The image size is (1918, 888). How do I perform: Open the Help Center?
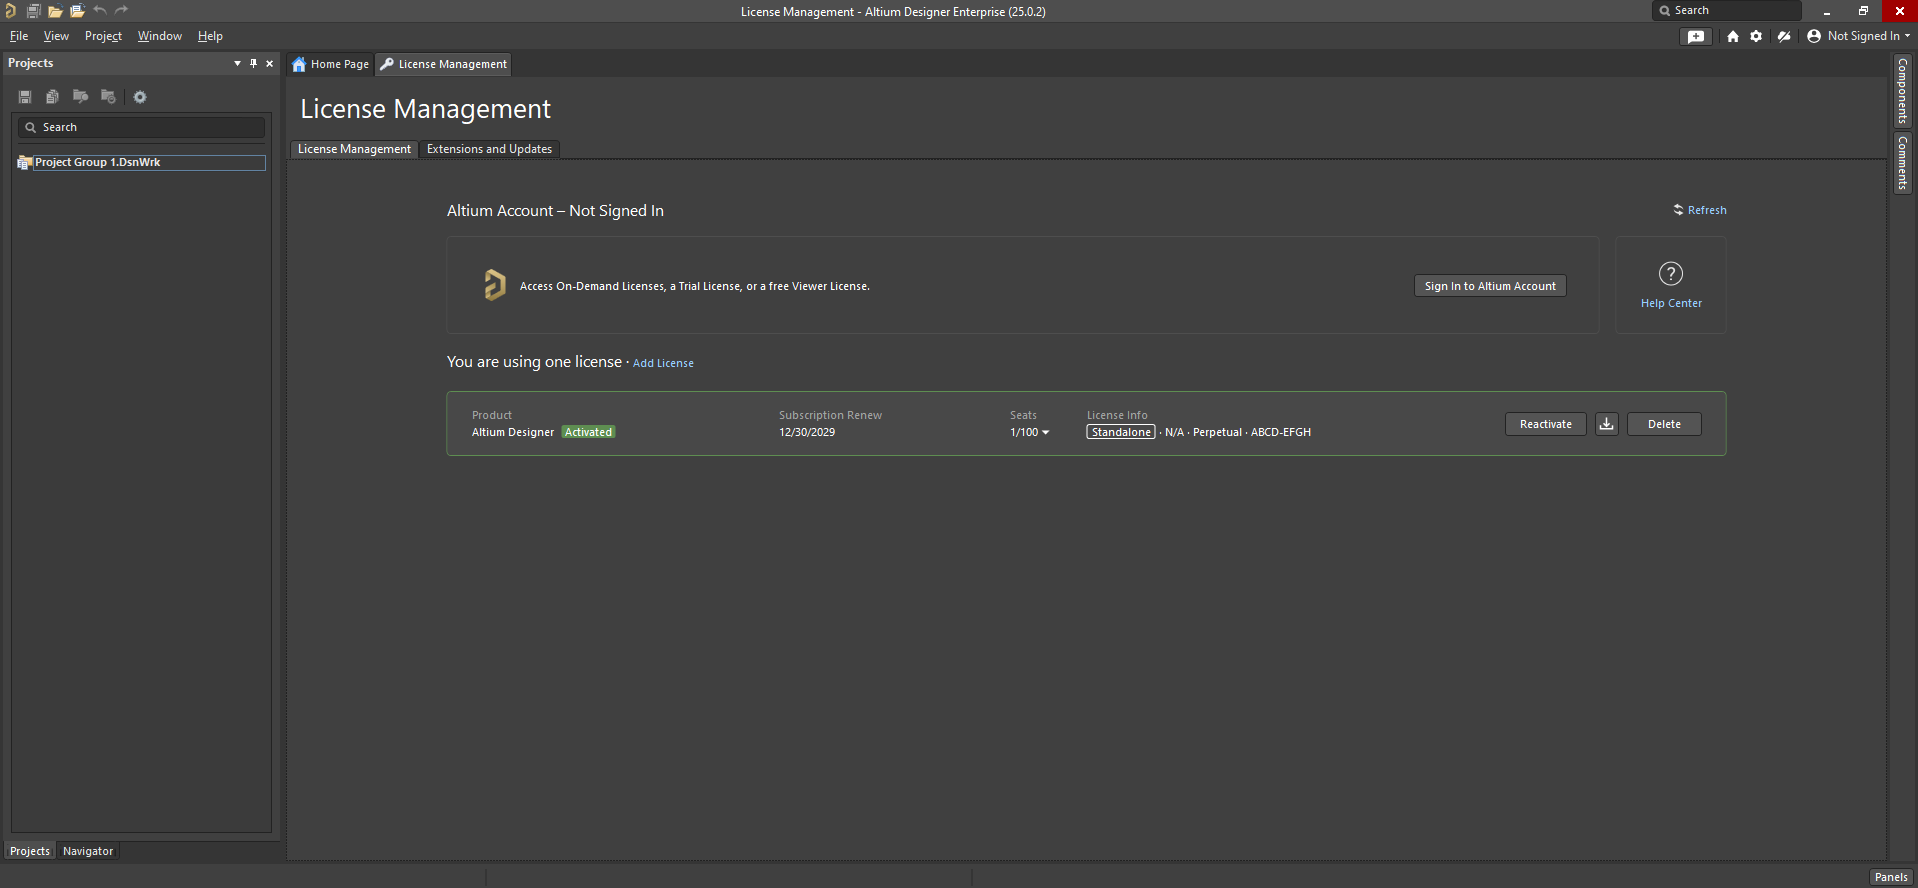[x=1671, y=285]
